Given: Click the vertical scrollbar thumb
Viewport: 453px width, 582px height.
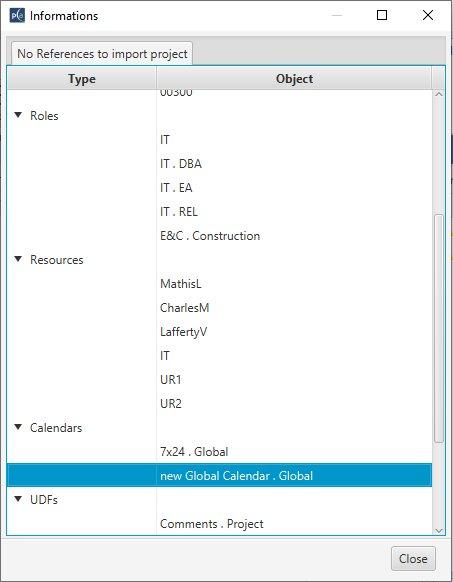Looking at the screenshot, I should click(x=439, y=328).
